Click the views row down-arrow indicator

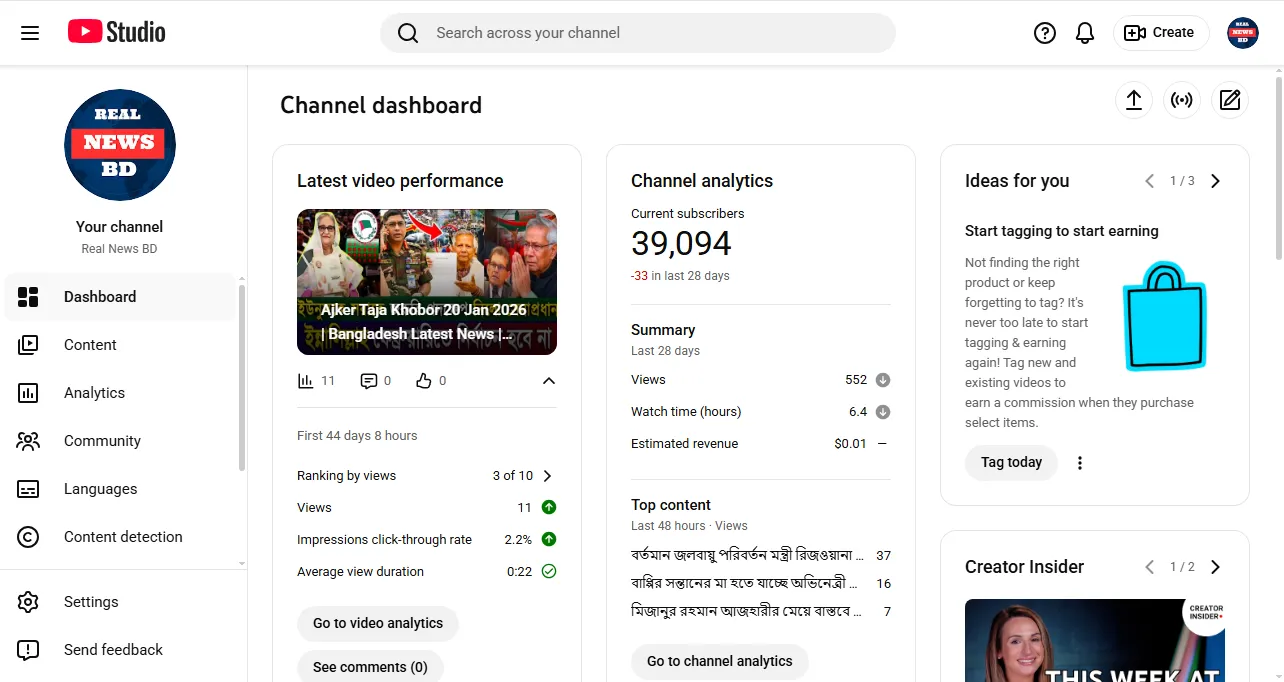pos(882,380)
